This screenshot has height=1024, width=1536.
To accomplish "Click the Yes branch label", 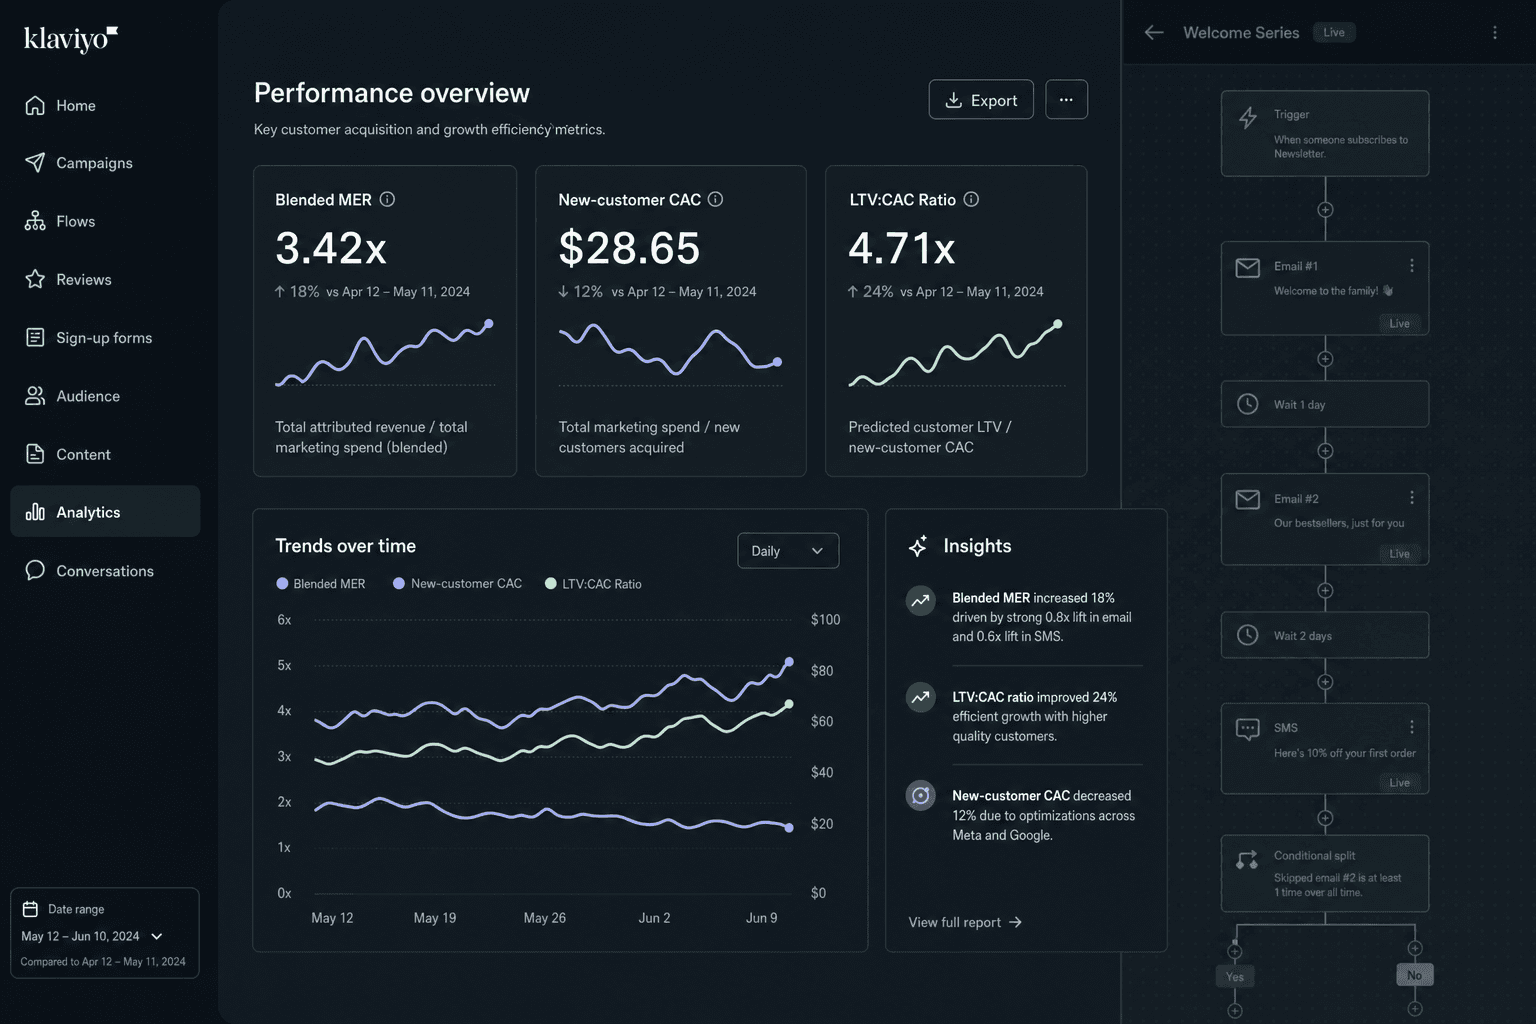I will pos(1235,977).
